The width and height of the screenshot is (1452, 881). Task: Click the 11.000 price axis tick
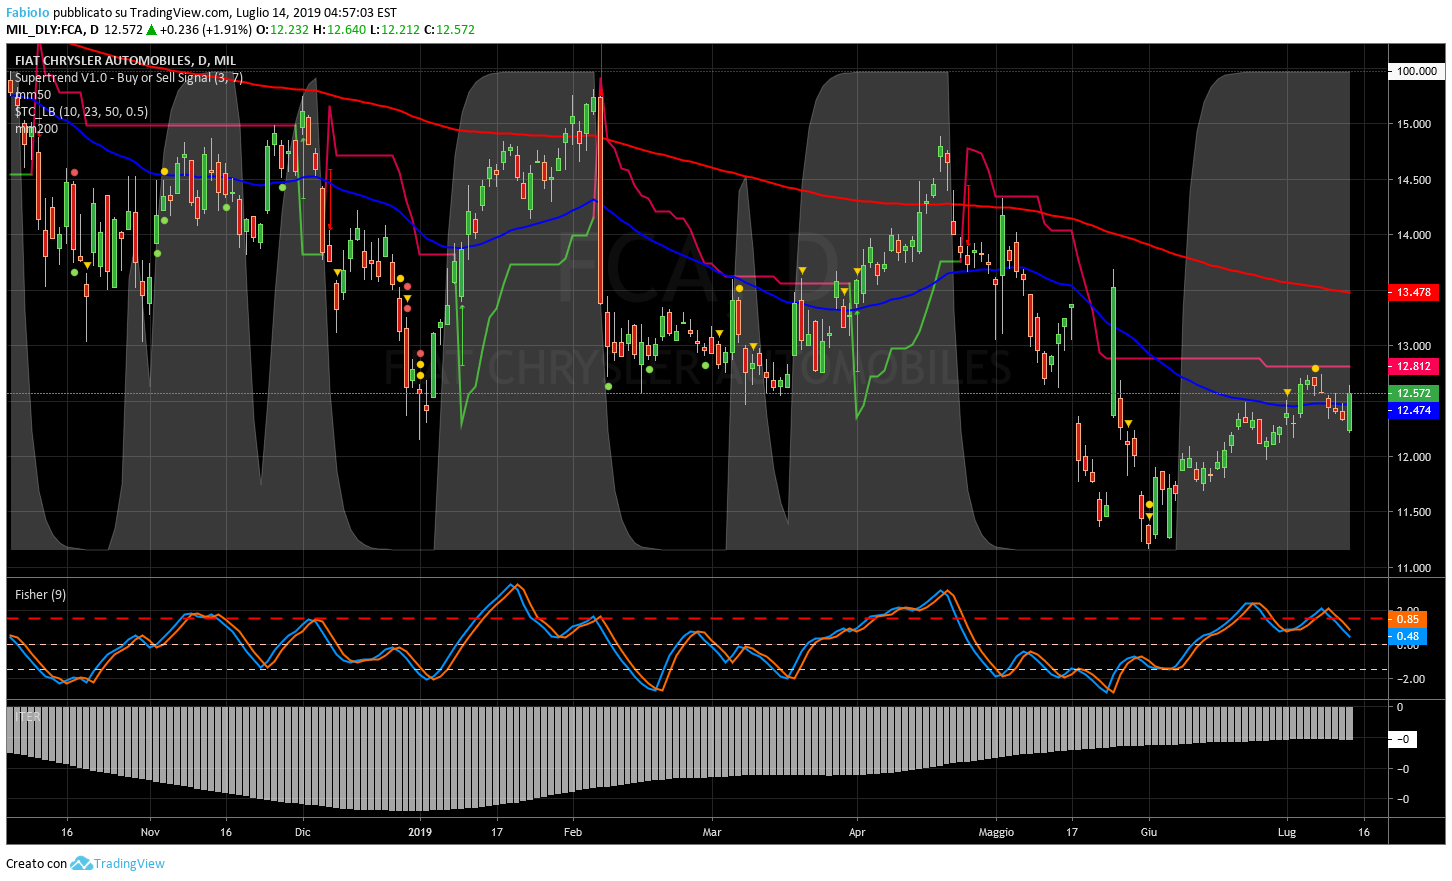pos(1414,568)
